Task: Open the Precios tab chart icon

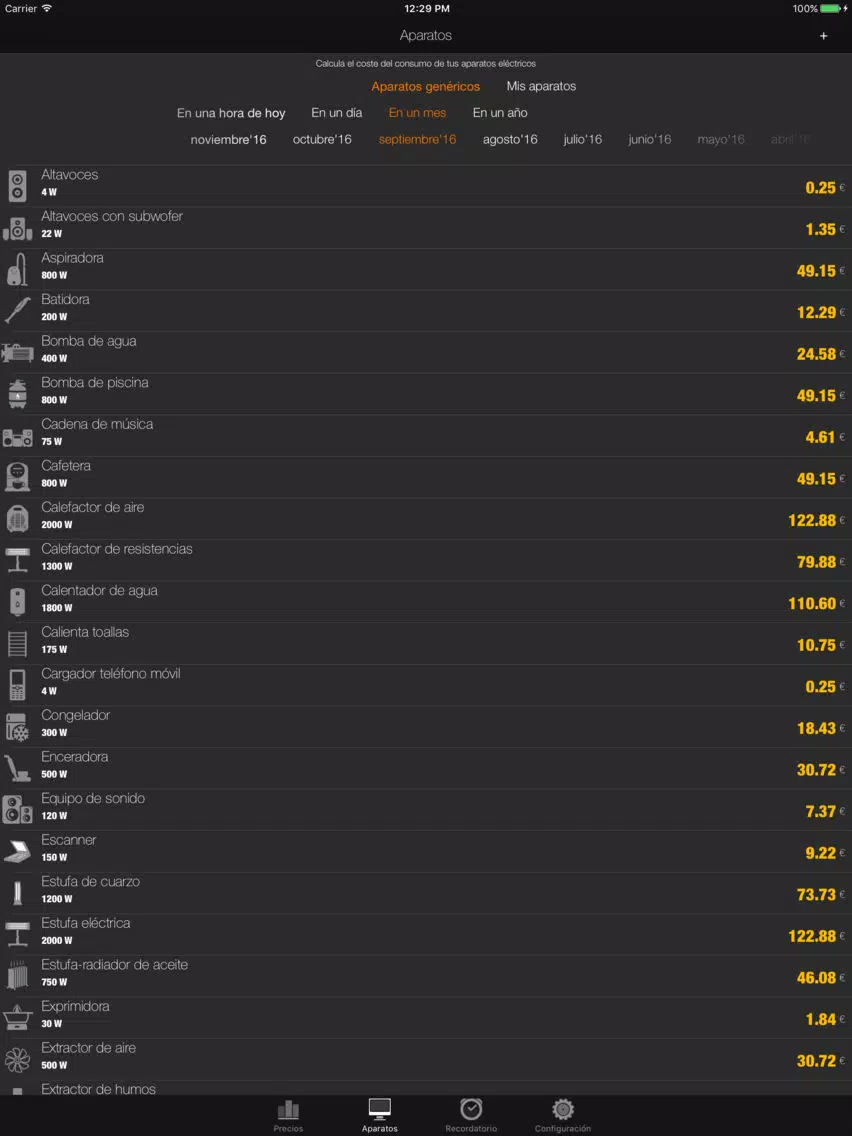Action: [x=288, y=1110]
